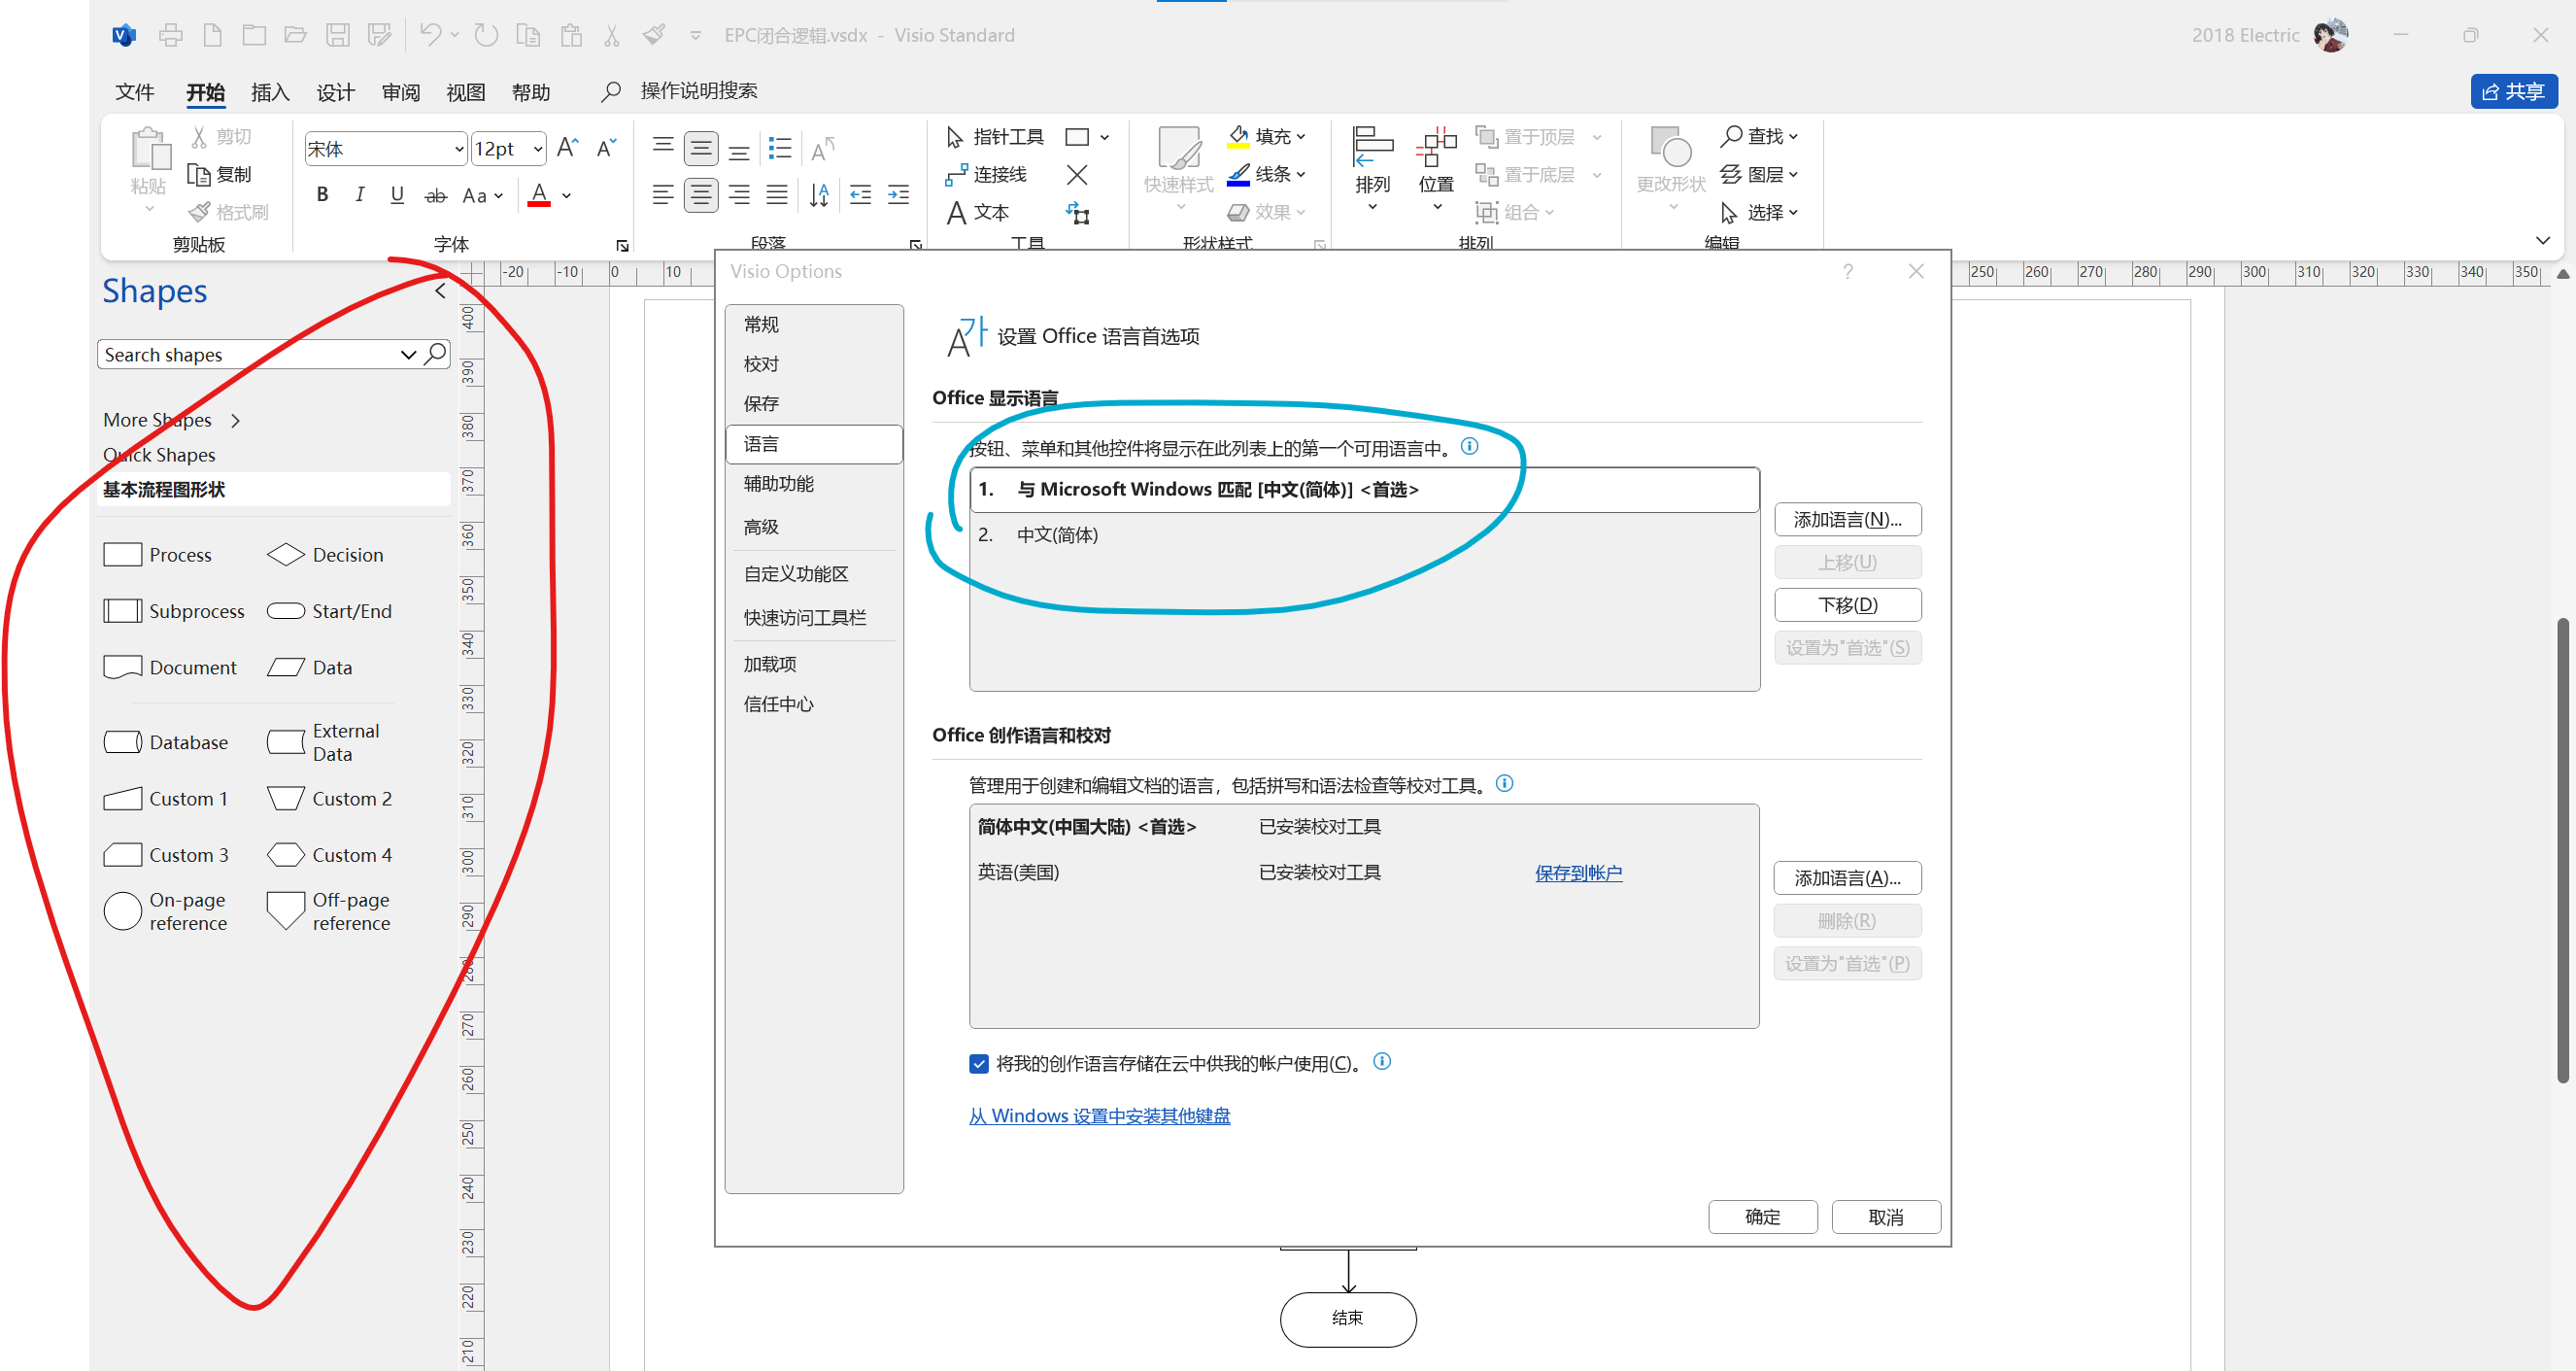
Task: Select 高级 in Visio Options sidebar
Action: (814, 526)
